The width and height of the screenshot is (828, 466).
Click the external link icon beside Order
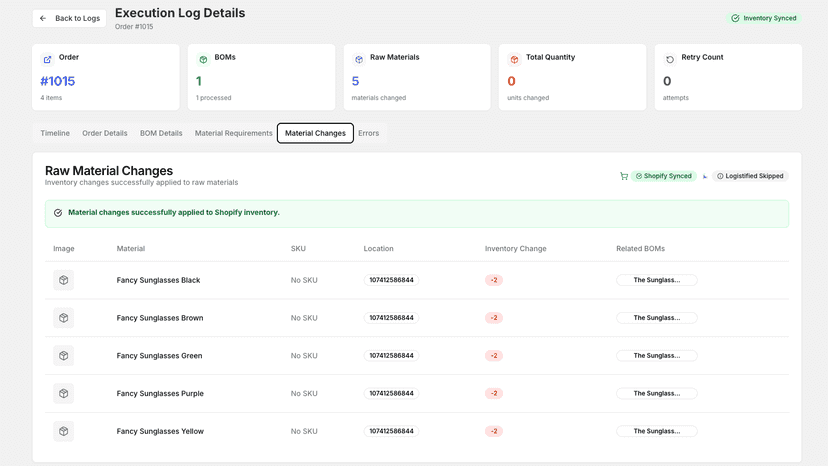[x=48, y=60]
